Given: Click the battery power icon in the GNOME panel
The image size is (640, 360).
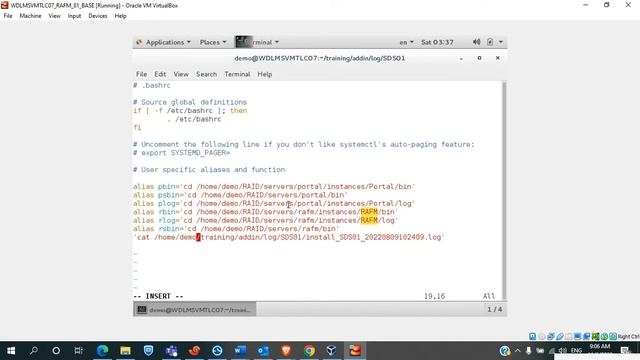Looking at the screenshot, I should 490,42.
